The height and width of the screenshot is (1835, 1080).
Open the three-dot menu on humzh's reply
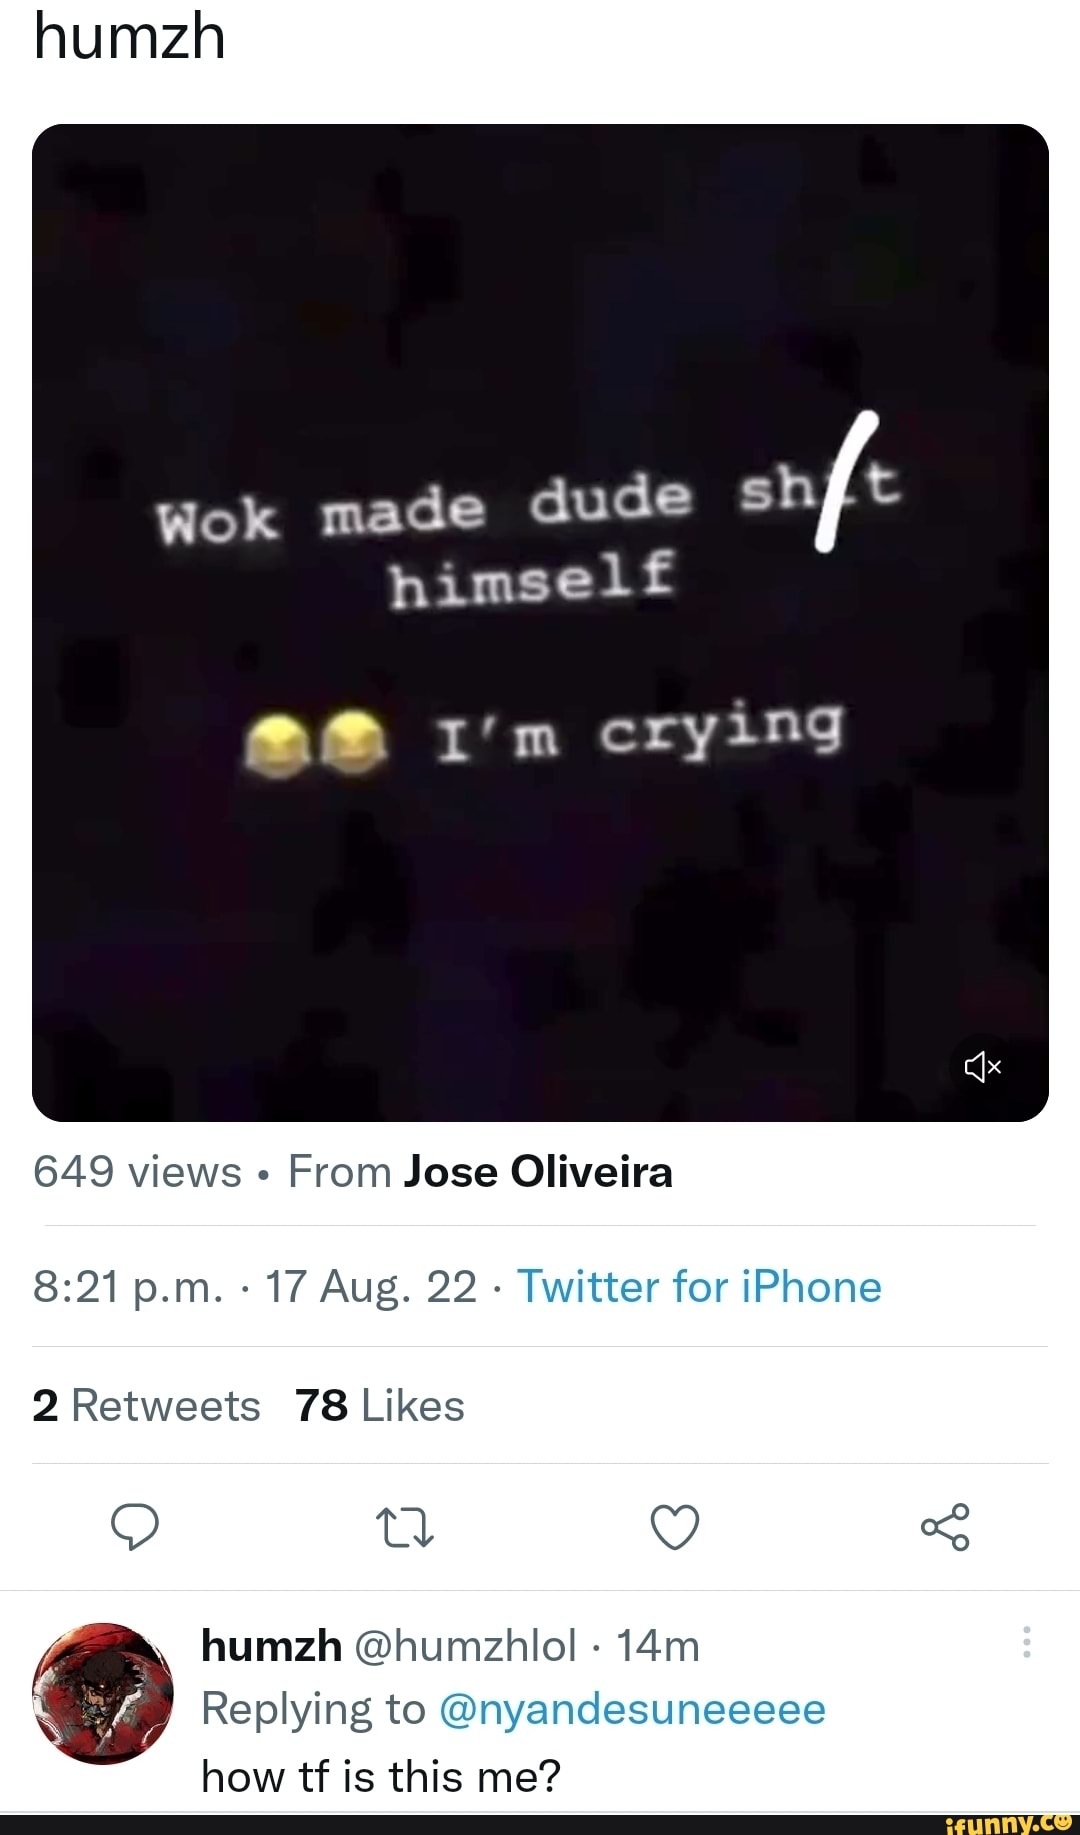point(1026,1642)
